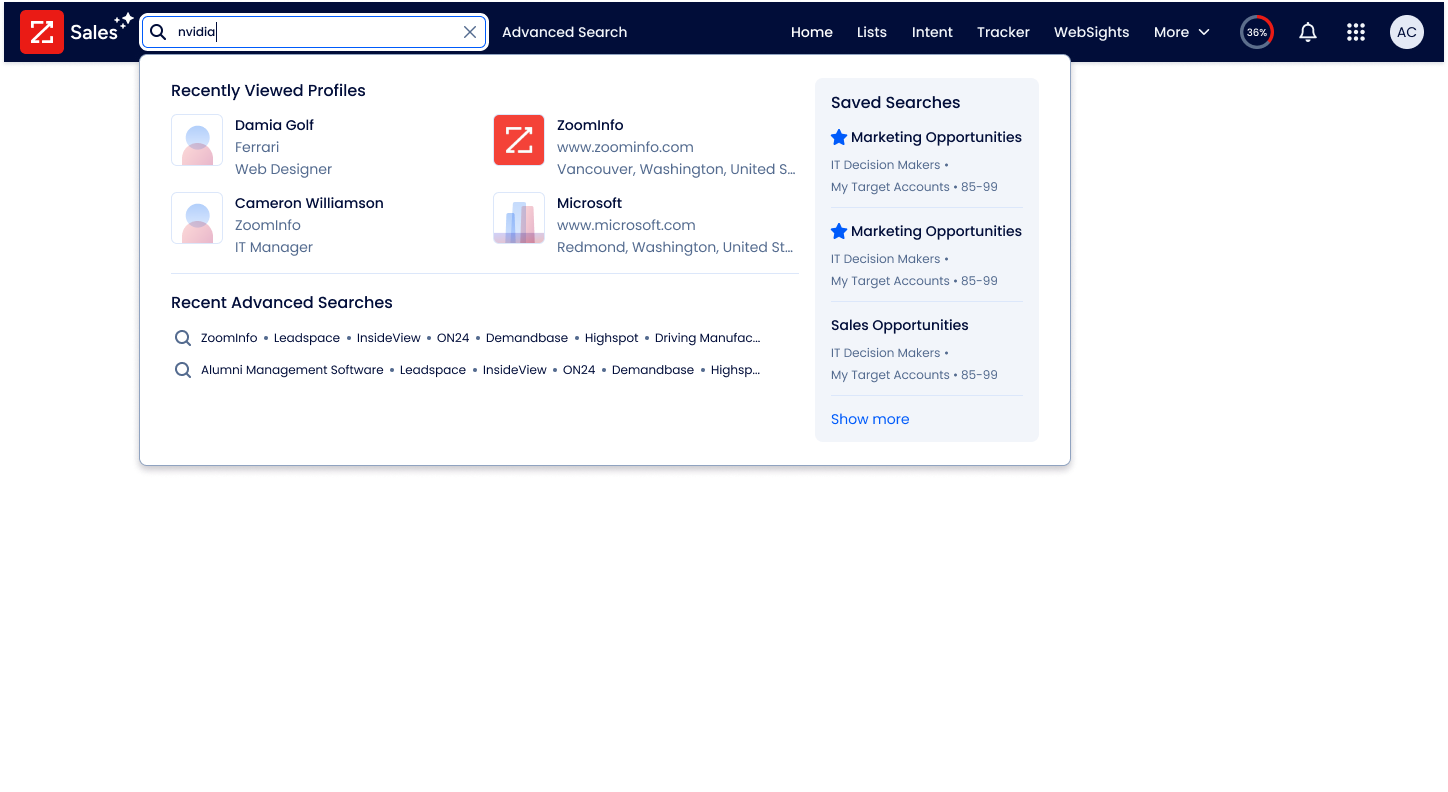This screenshot has width=1448, height=792.
Task: Open the first Marketing Opportunities saved search
Action: point(936,137)
